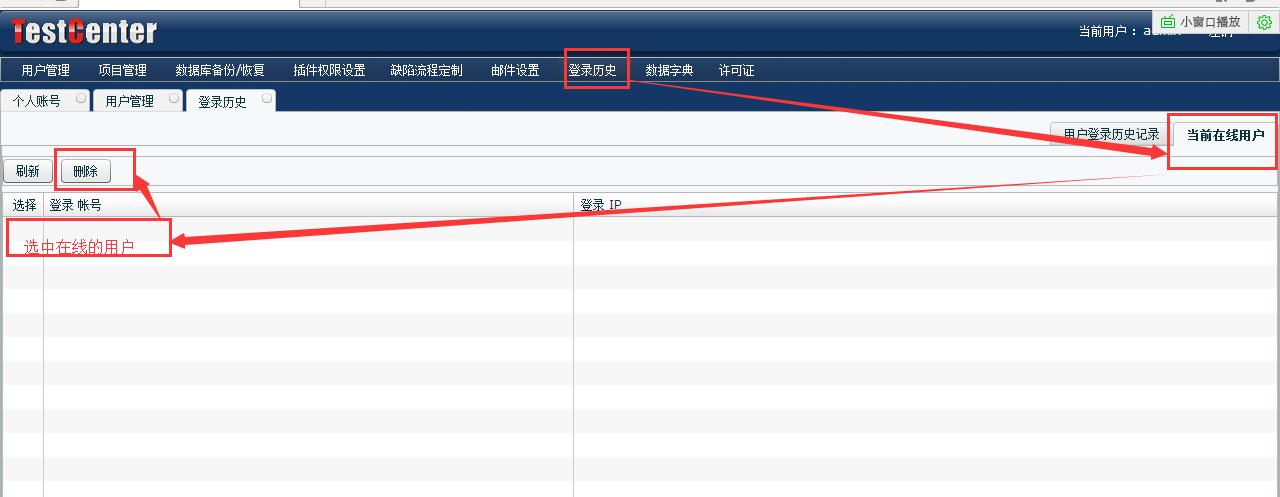Image resolution: width=1280 pixels, height=497 pixels.
Task: Open 数据库备份/恢复 in the menu bar
Action: coord(219,71)
